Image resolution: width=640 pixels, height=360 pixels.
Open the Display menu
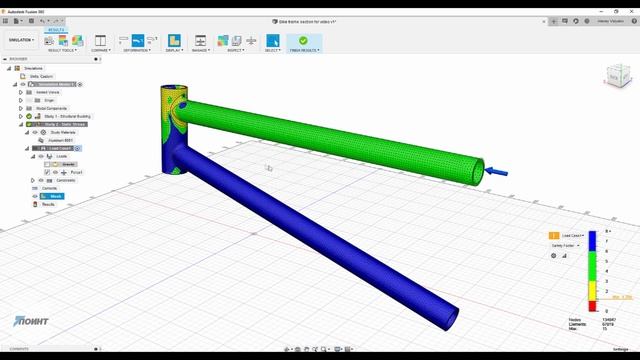point(174,50)
